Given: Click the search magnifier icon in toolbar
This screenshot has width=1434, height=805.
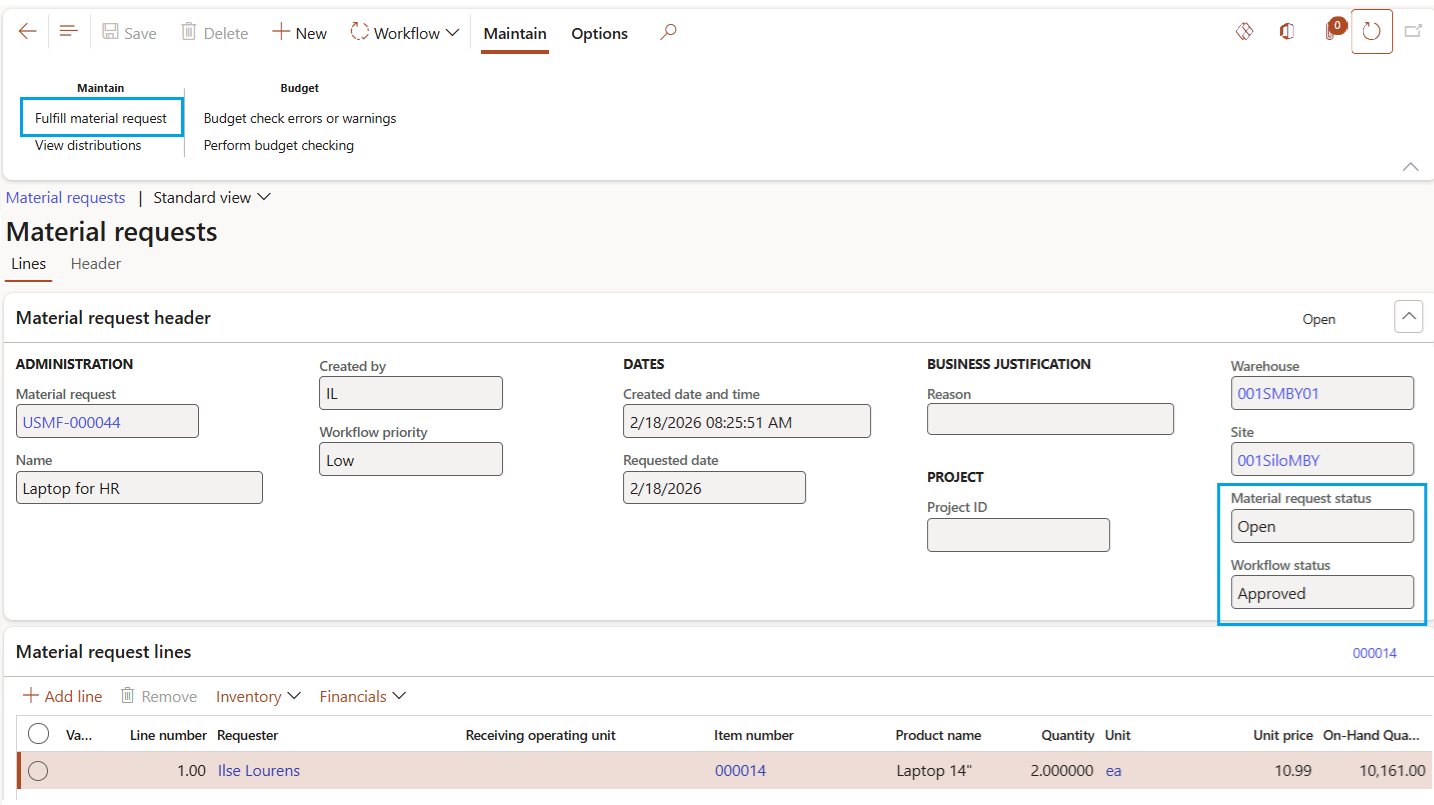Looking at the screenshot, I should pos(668,33).
